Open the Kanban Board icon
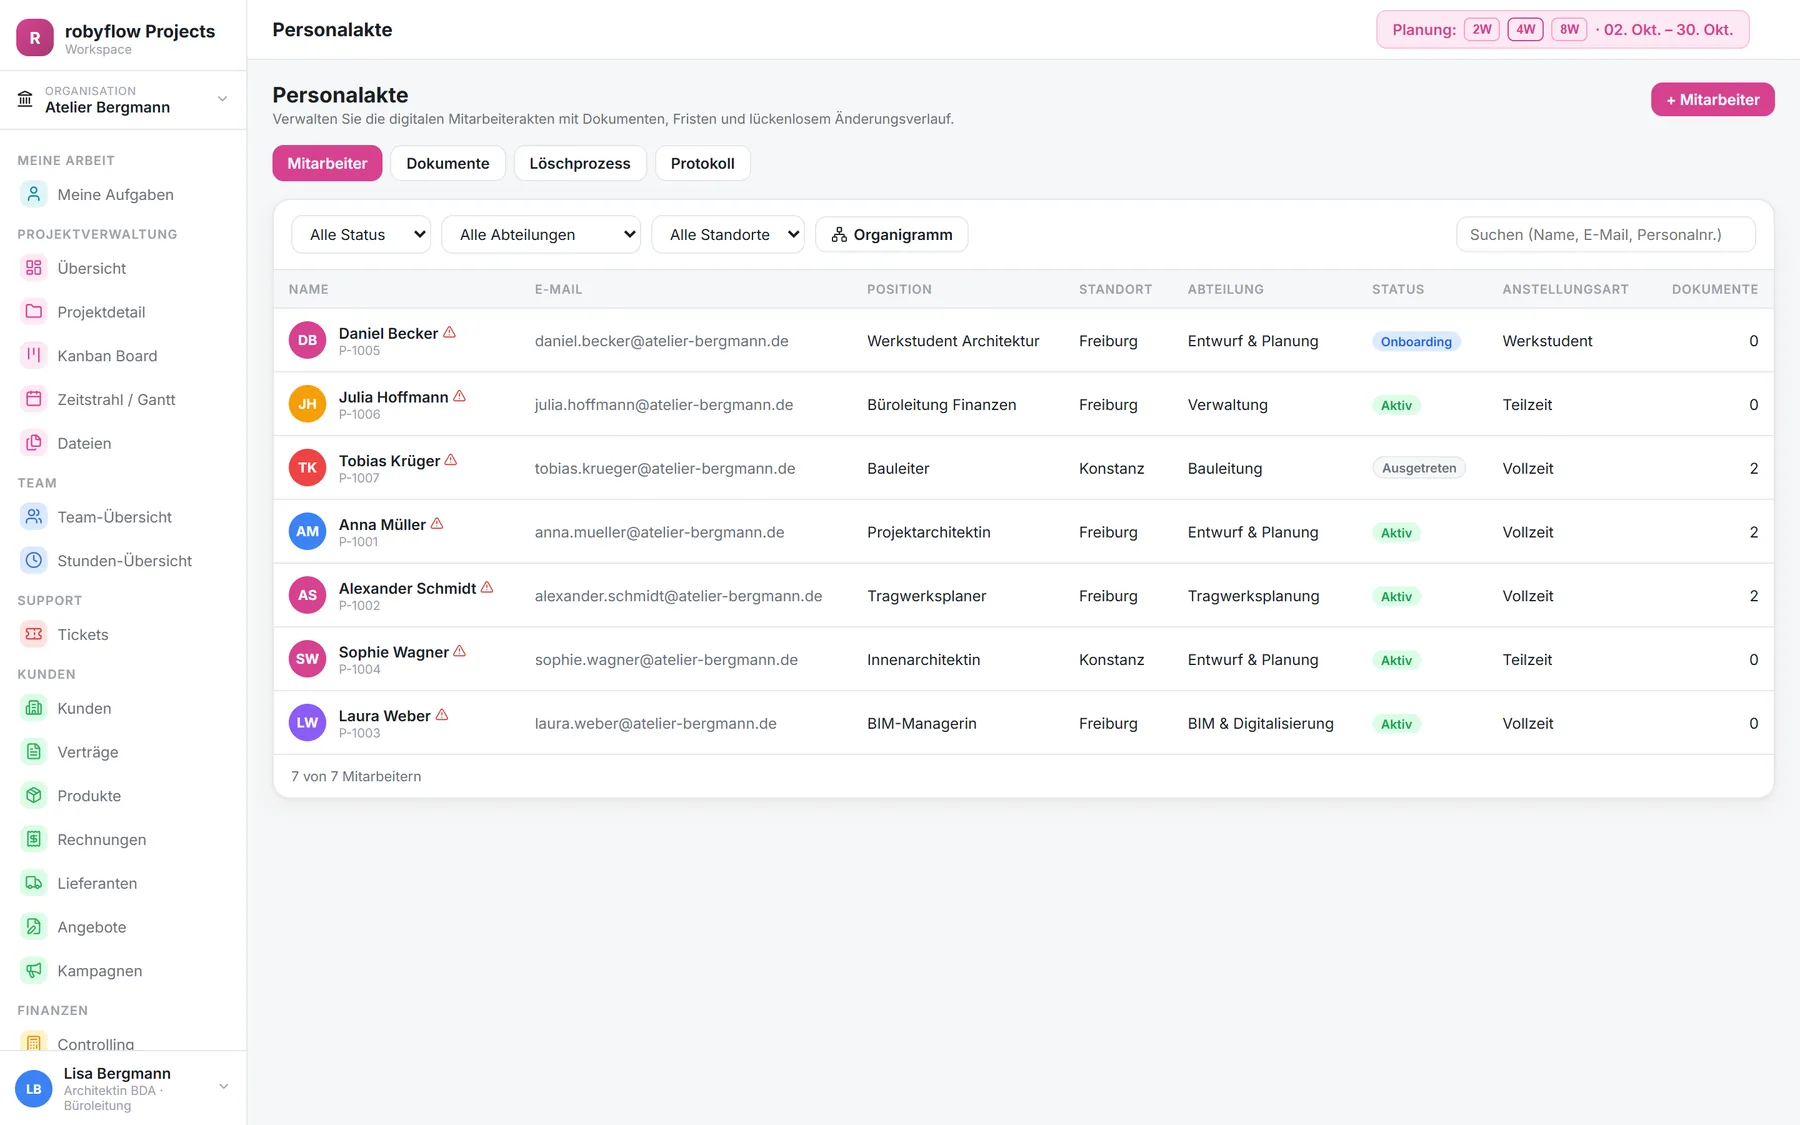Image resolution: width=1800 pixels, height=1125 pixels. click(x=34, y=355)
